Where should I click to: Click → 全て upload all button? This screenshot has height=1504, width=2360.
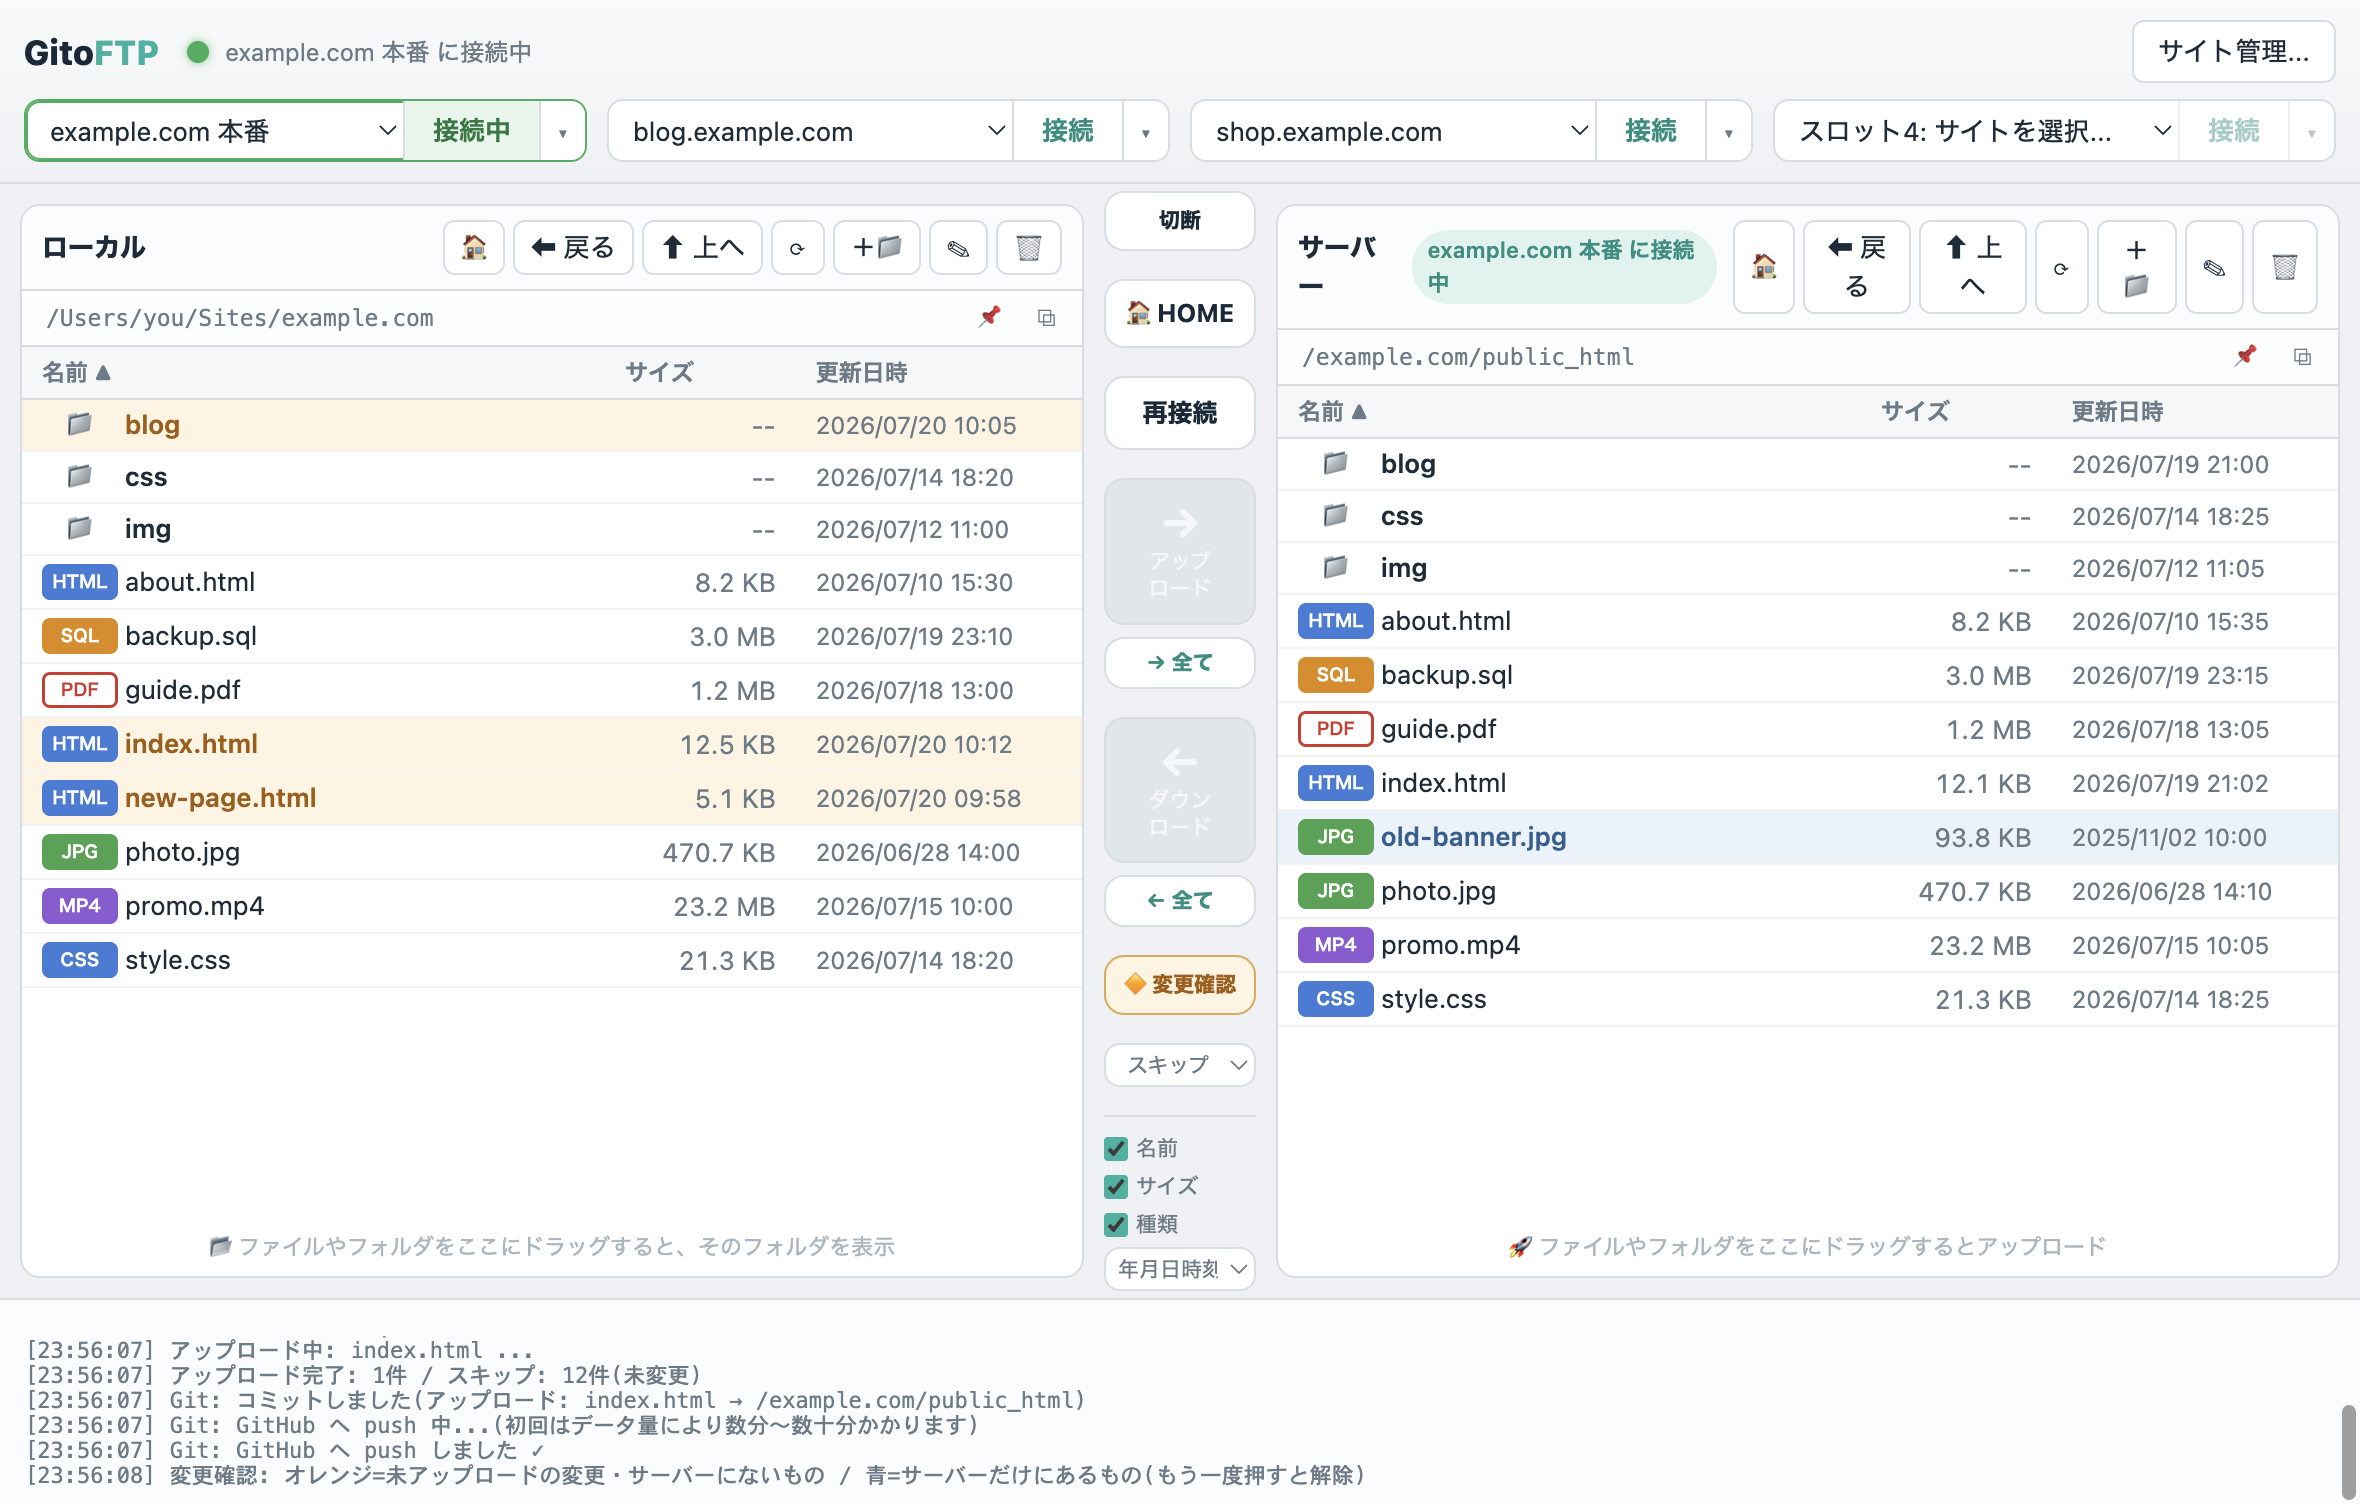(1180, 663)
